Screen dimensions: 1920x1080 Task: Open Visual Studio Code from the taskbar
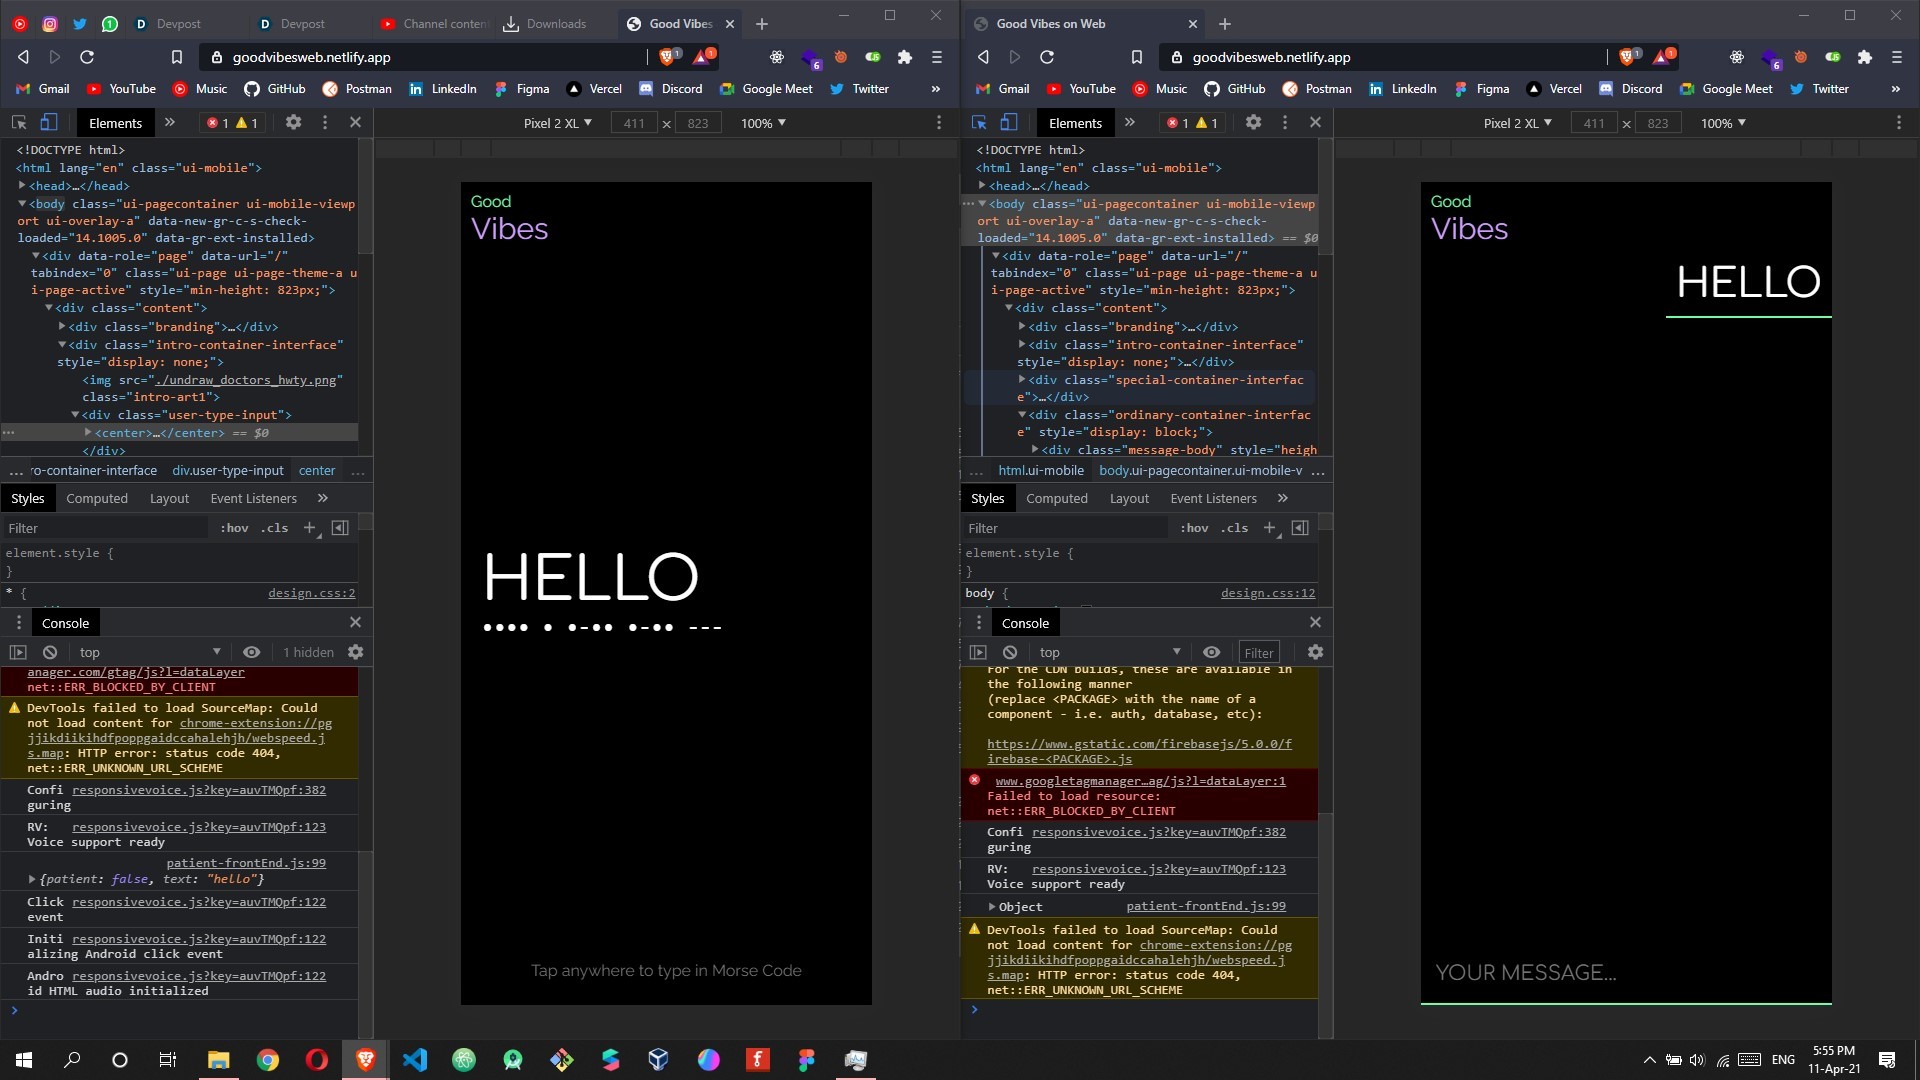pos(414,1060)
